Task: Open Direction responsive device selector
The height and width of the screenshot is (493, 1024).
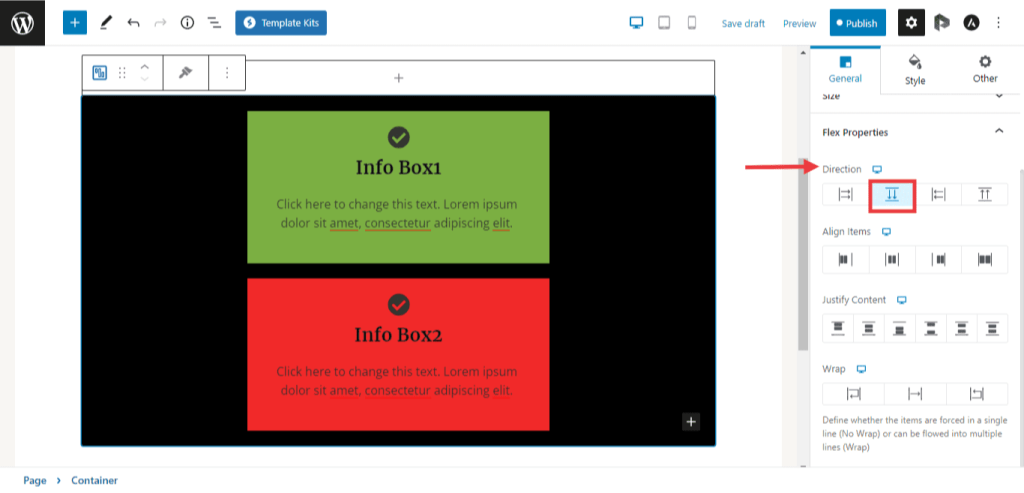Action: (x=877, y=169)
